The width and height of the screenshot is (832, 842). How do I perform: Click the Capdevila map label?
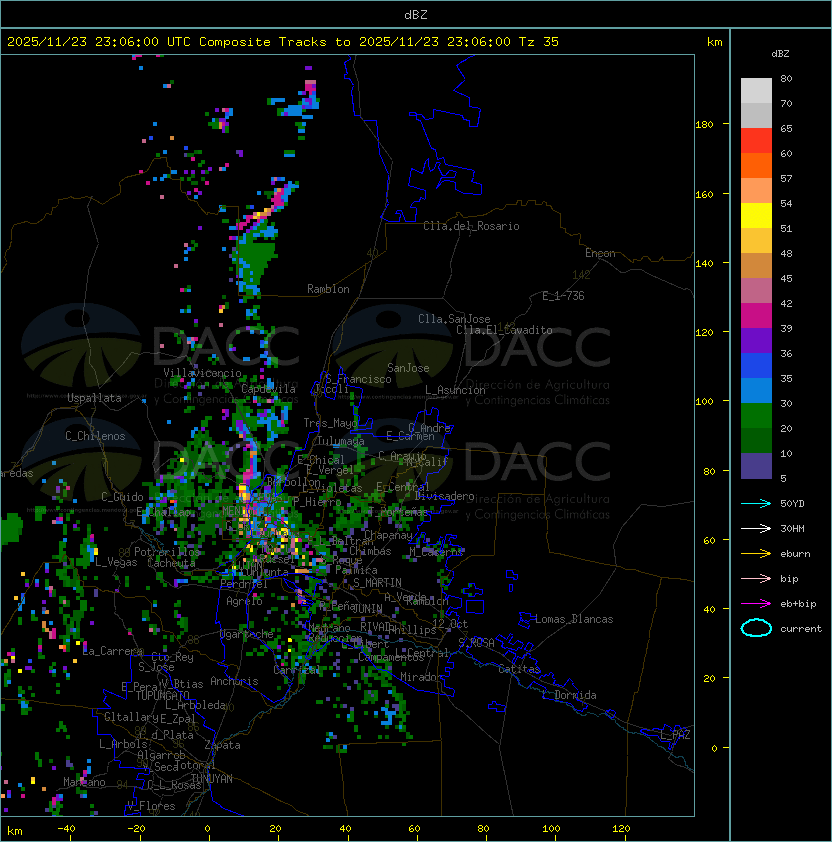[x=268, y=389]
